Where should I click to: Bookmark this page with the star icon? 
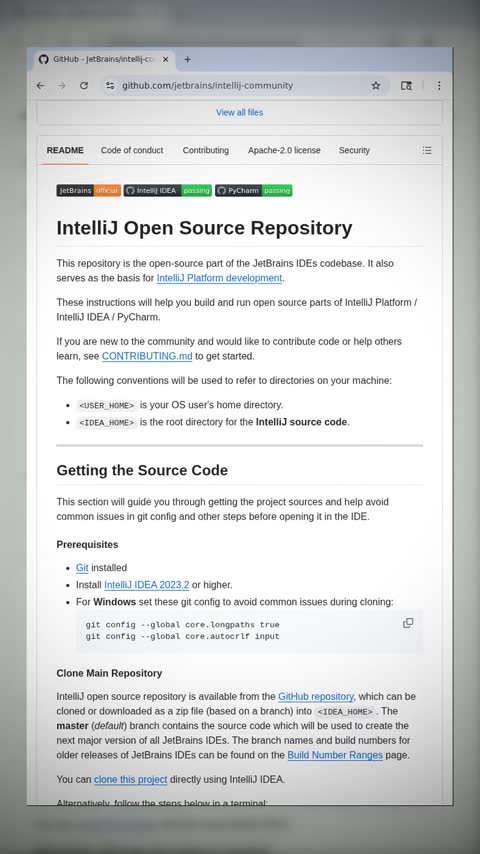pyautogui.click(x=376, y=86)
